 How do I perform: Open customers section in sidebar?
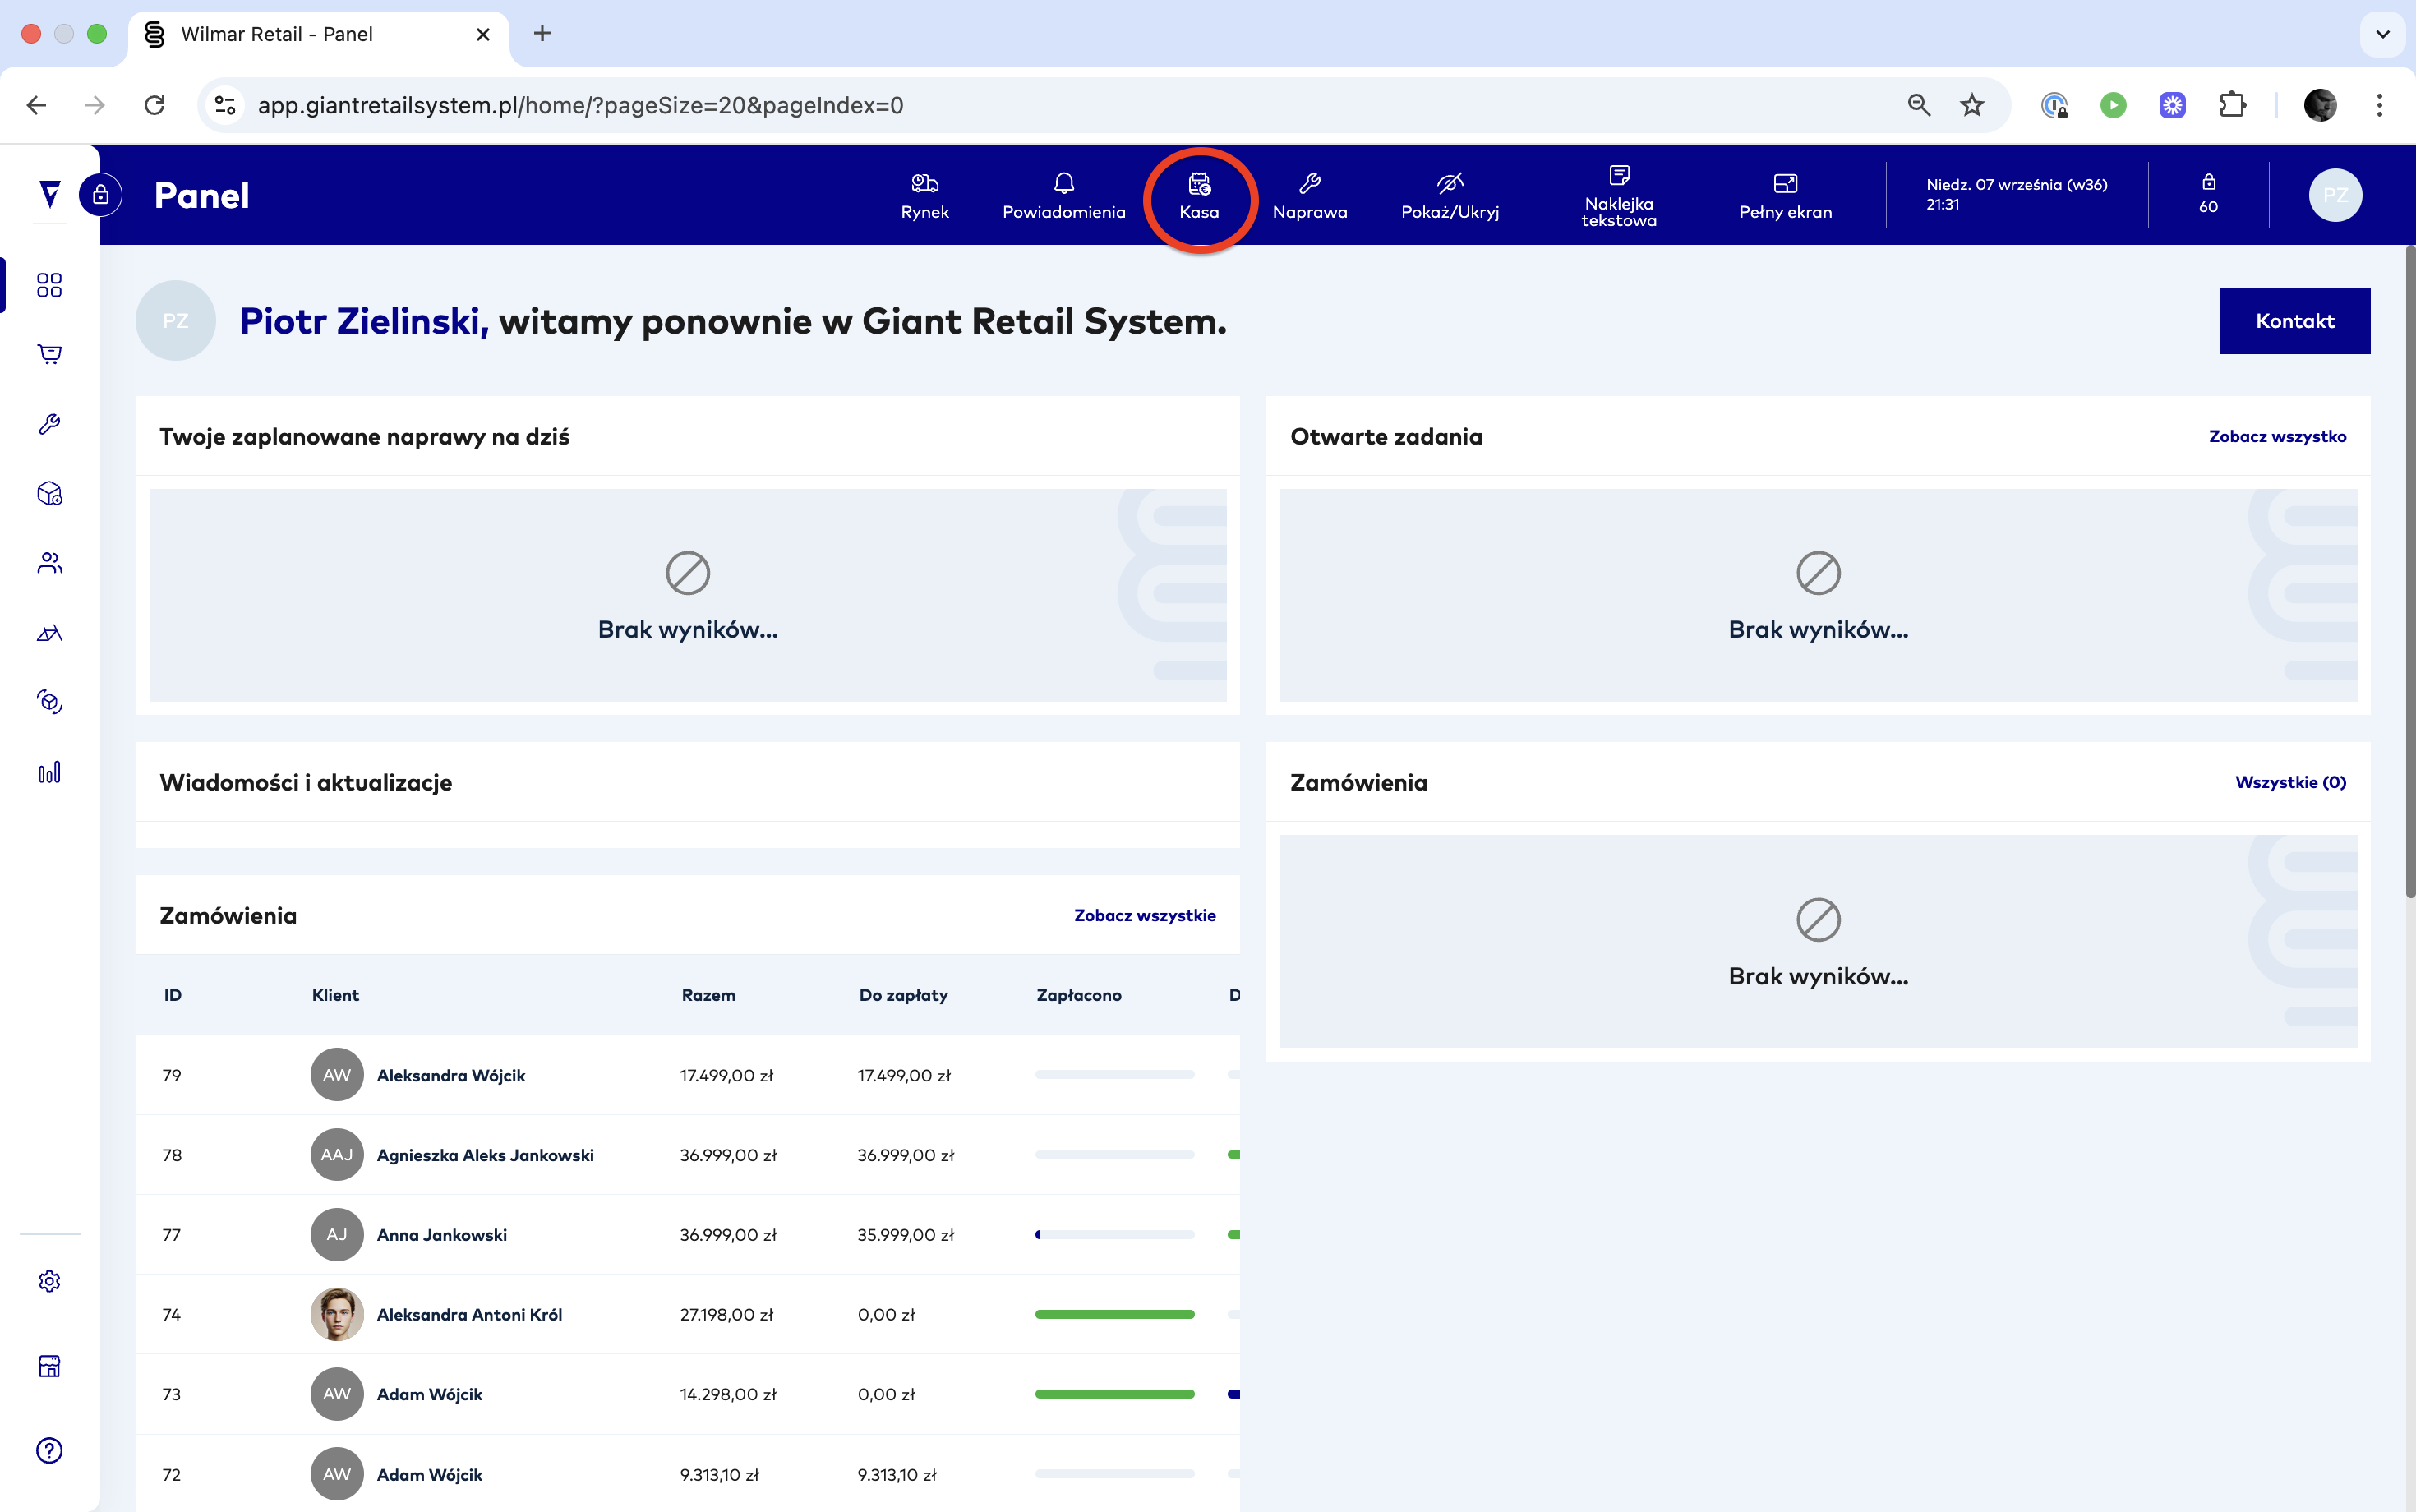[49, 563]
